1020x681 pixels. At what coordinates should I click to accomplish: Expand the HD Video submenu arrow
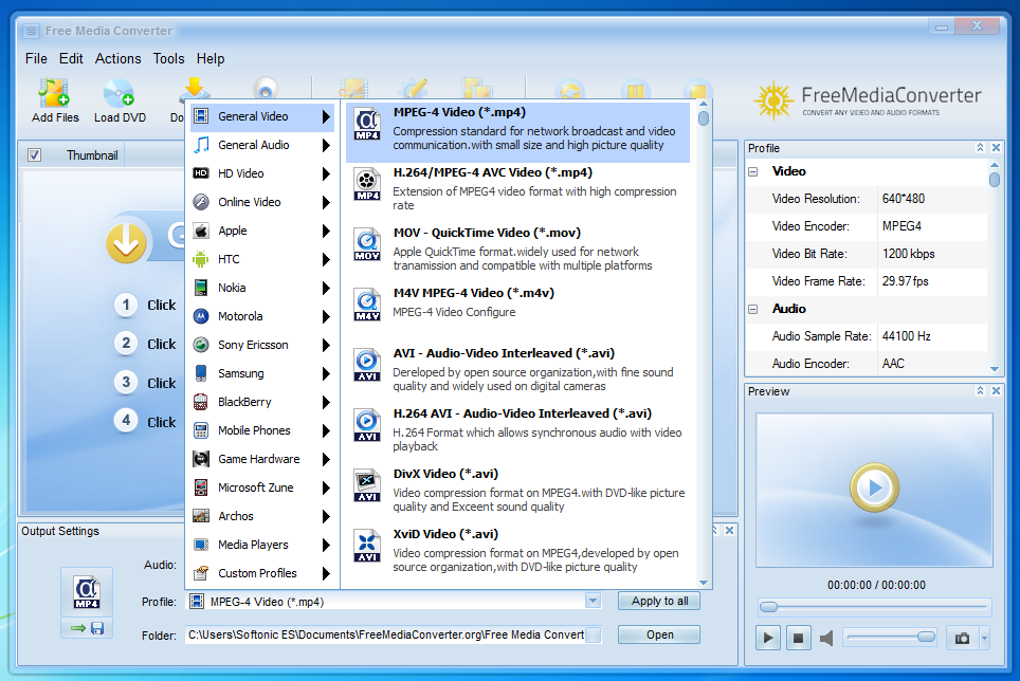pyautogui.click(x=326, y=174)
